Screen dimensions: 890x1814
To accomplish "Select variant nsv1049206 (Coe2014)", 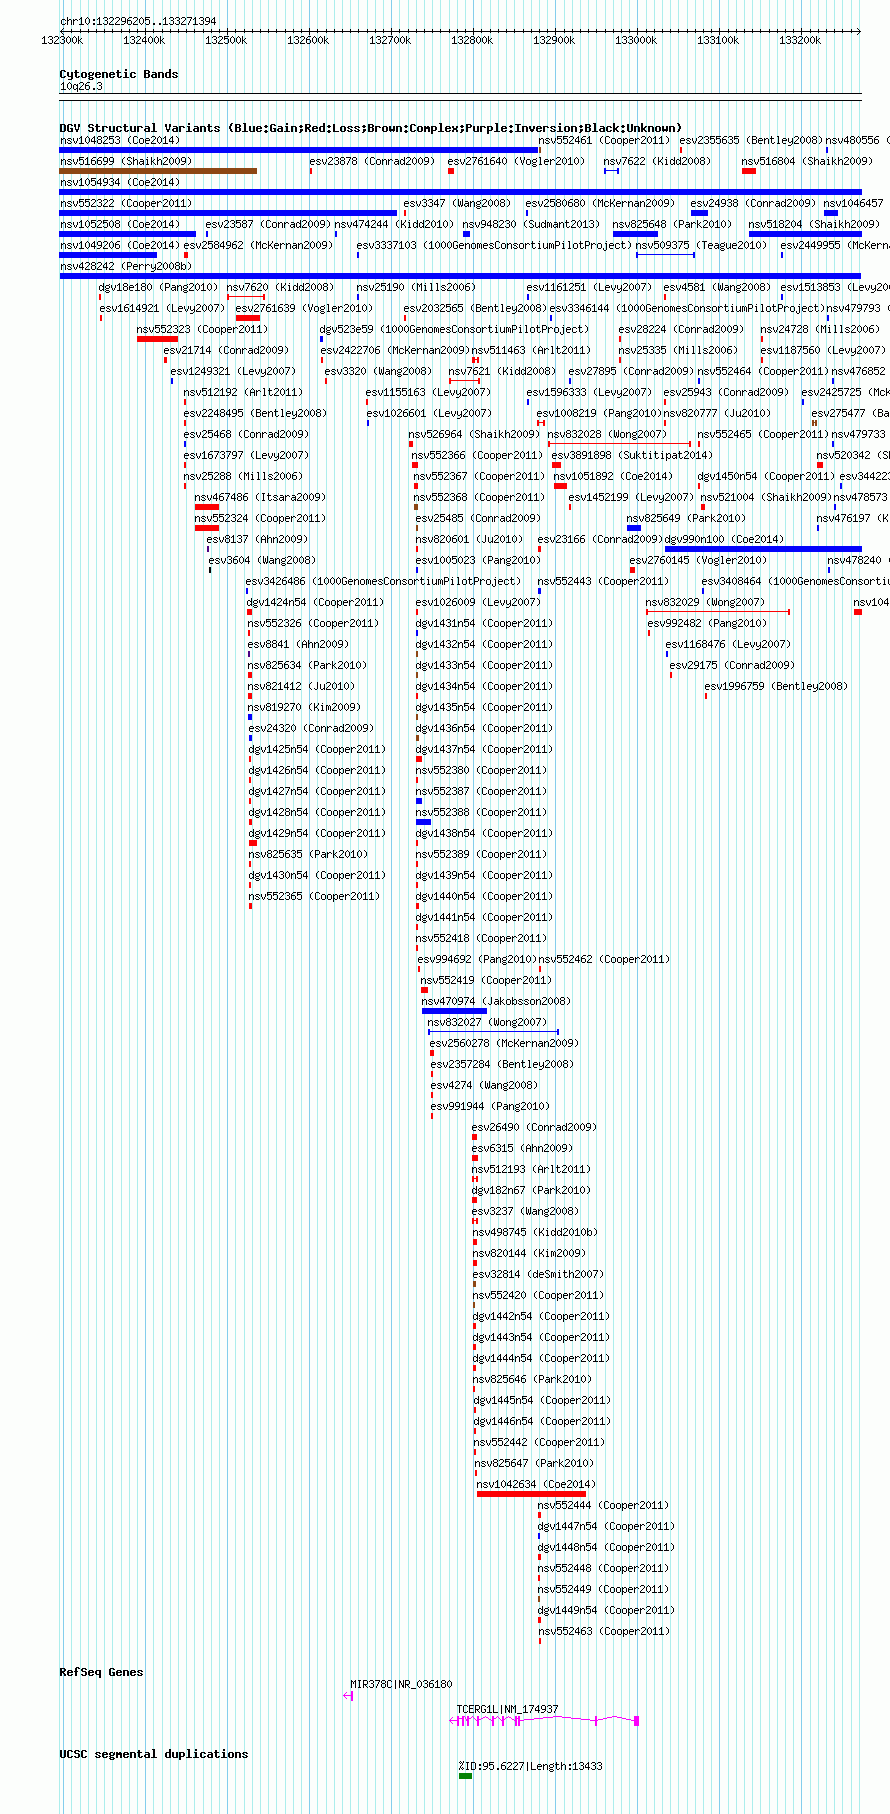I will [120, 245].
